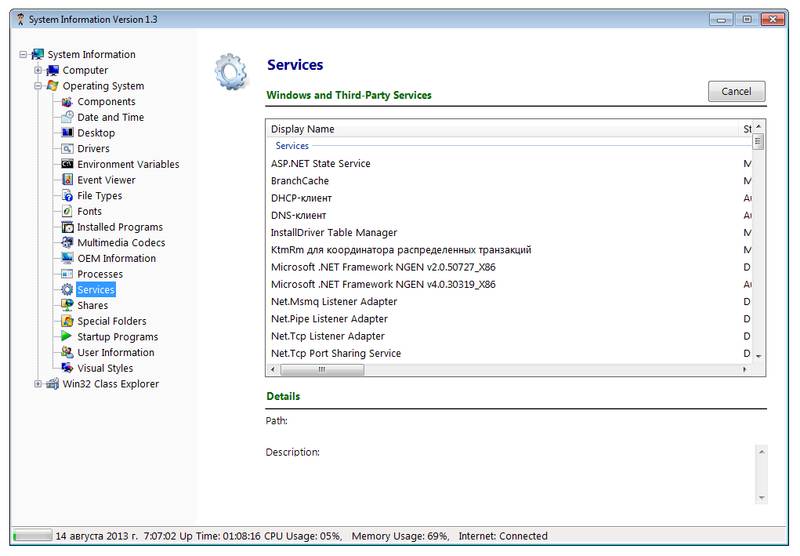Select Net.Pipe Listener Adapter row

pos(509,319)
